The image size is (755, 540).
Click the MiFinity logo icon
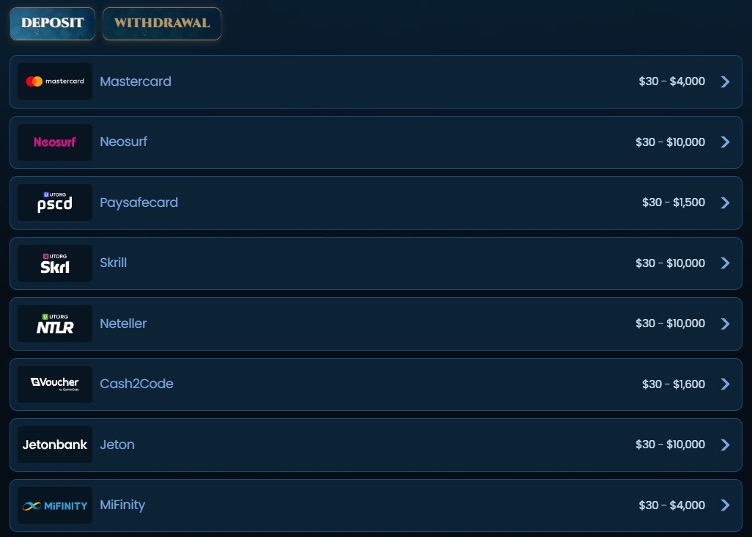pos(55,505)
